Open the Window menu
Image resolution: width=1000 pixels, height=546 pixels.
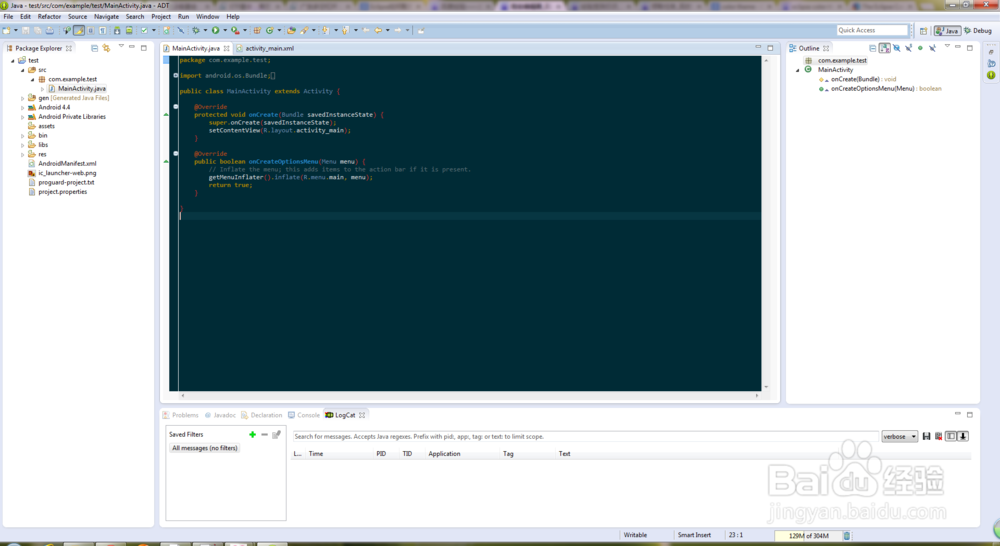[x=207, y=17]
